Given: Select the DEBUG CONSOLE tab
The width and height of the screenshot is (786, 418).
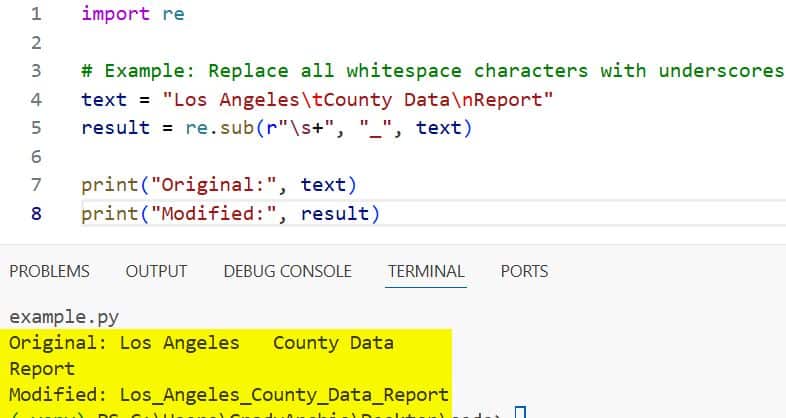Looking at the screenshot, I should point(287,271).
